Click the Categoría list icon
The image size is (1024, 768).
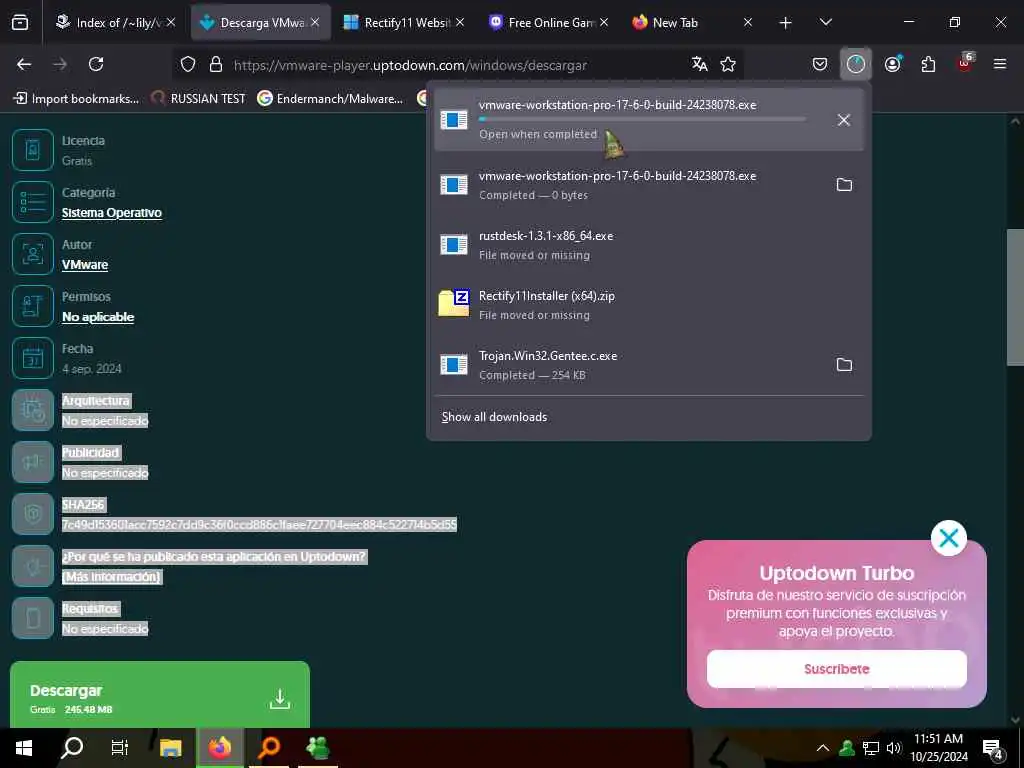pos(33,202)
